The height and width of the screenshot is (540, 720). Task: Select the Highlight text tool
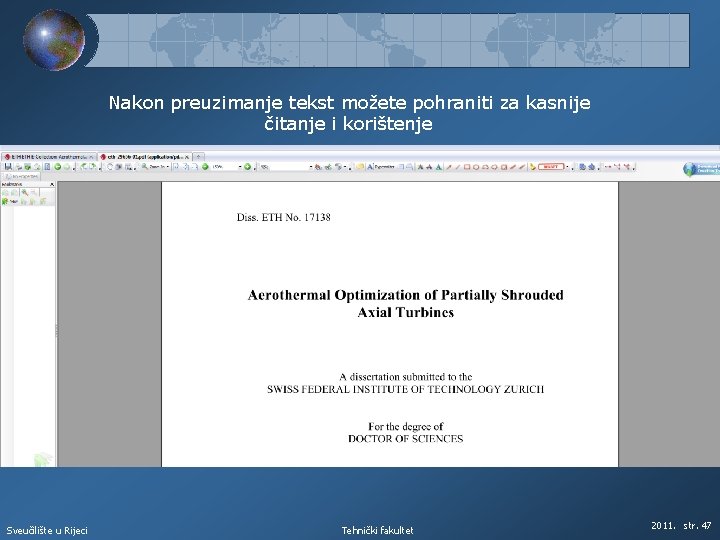click(420, 167)
